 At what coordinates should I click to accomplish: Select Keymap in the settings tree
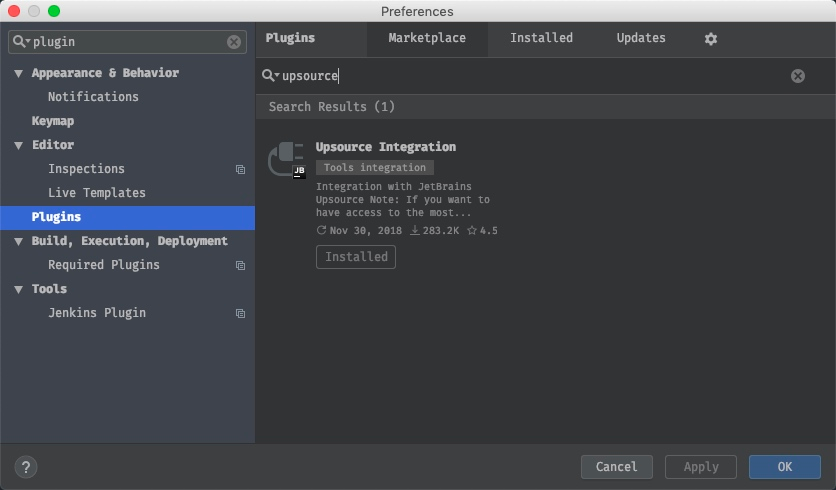[53, 121]
